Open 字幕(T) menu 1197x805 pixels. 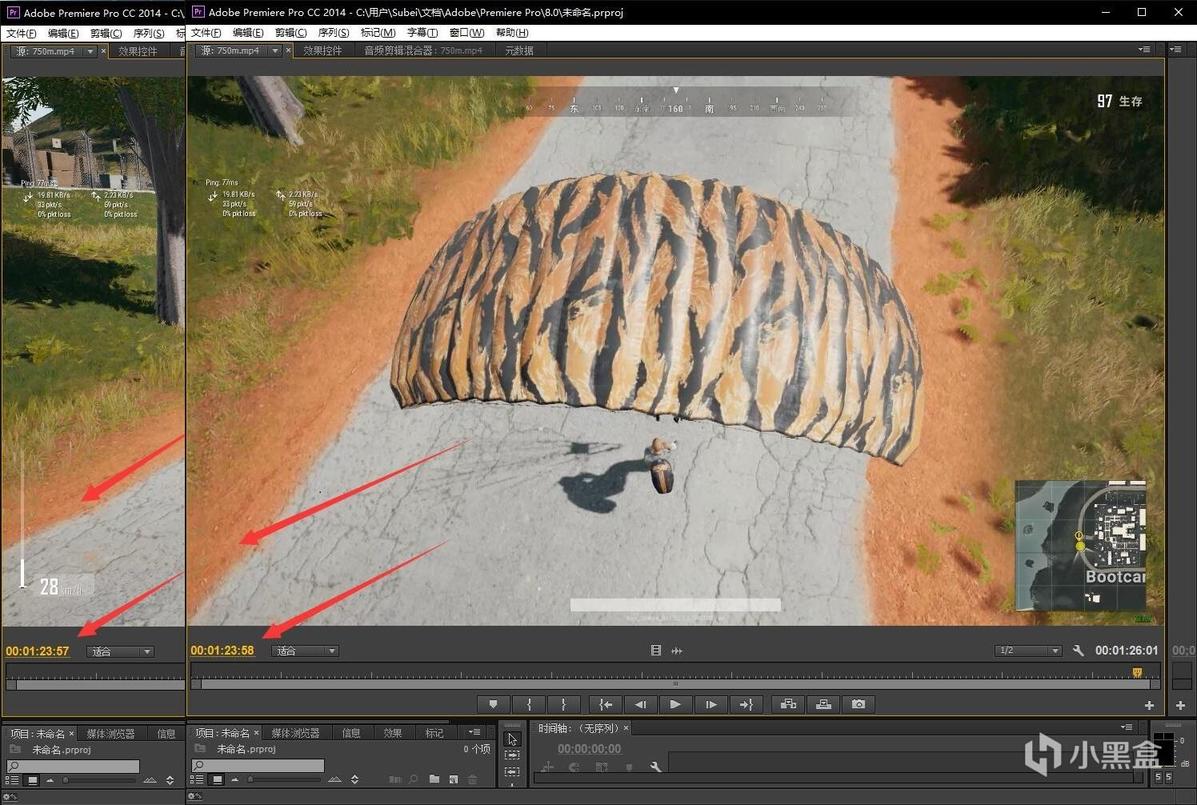[x=422, y=33]
